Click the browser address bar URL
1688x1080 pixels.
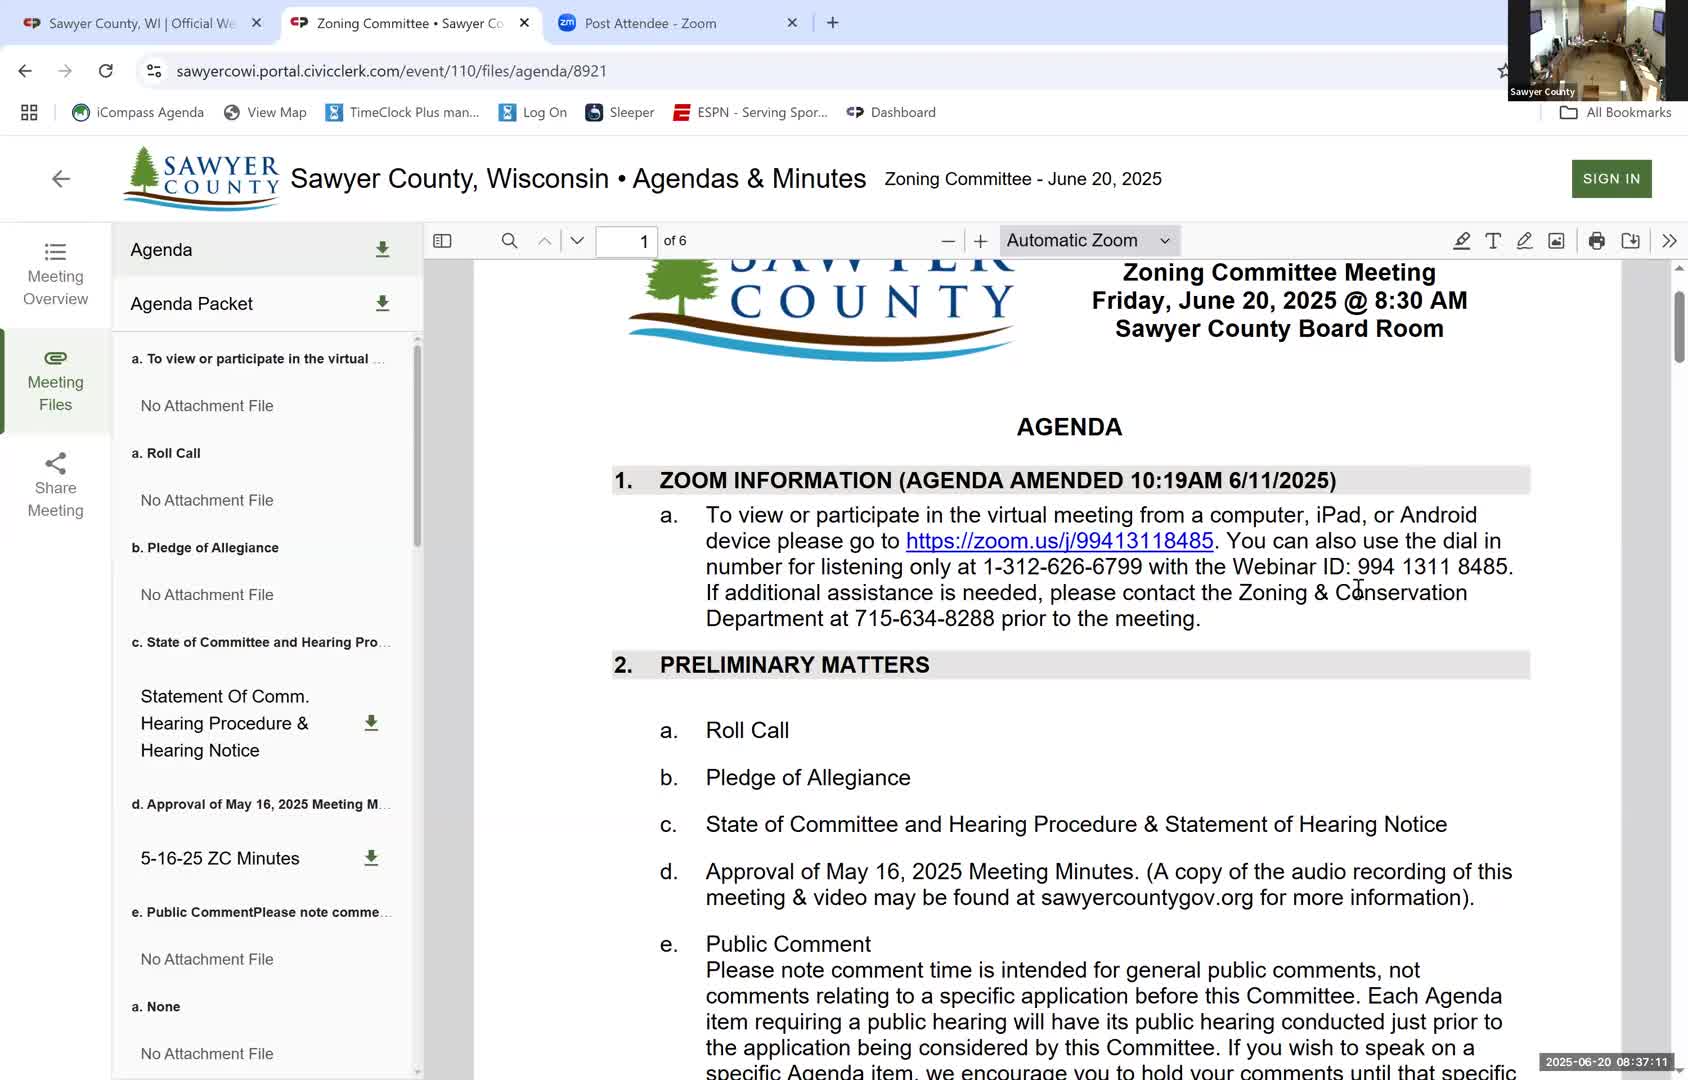click(x=391, y=71)
